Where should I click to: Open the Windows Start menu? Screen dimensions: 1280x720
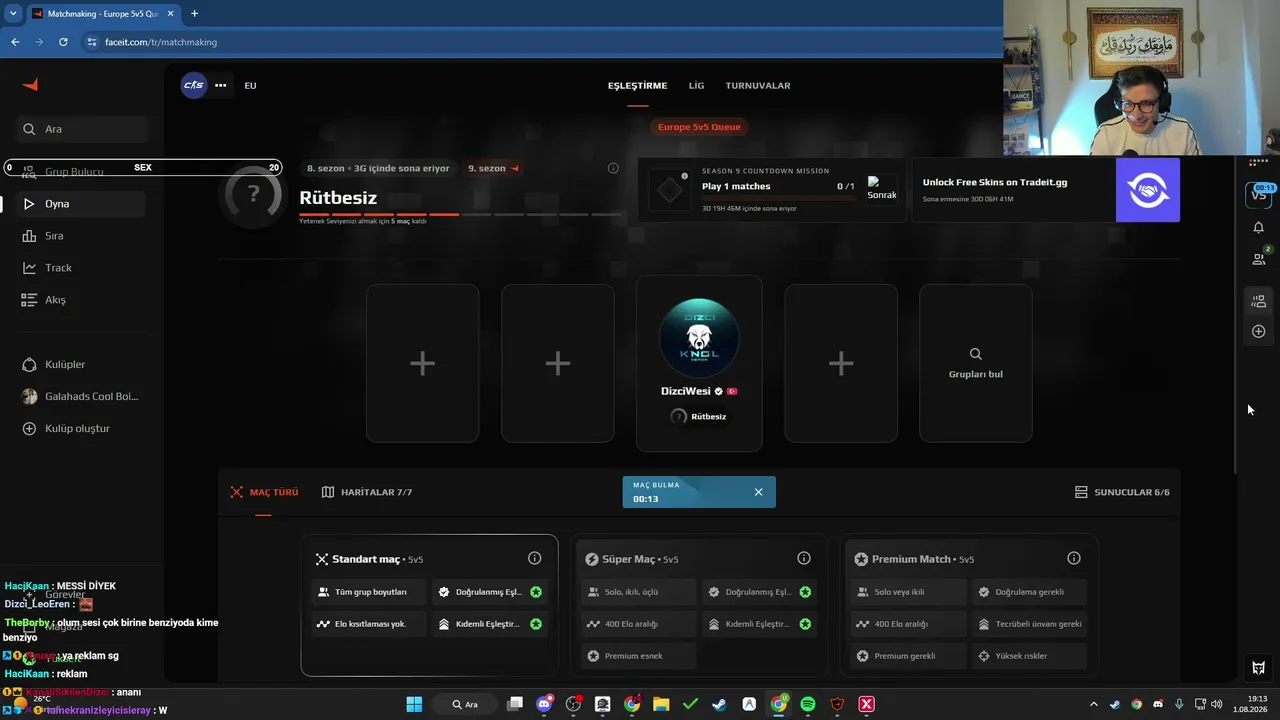coord(414,704)
